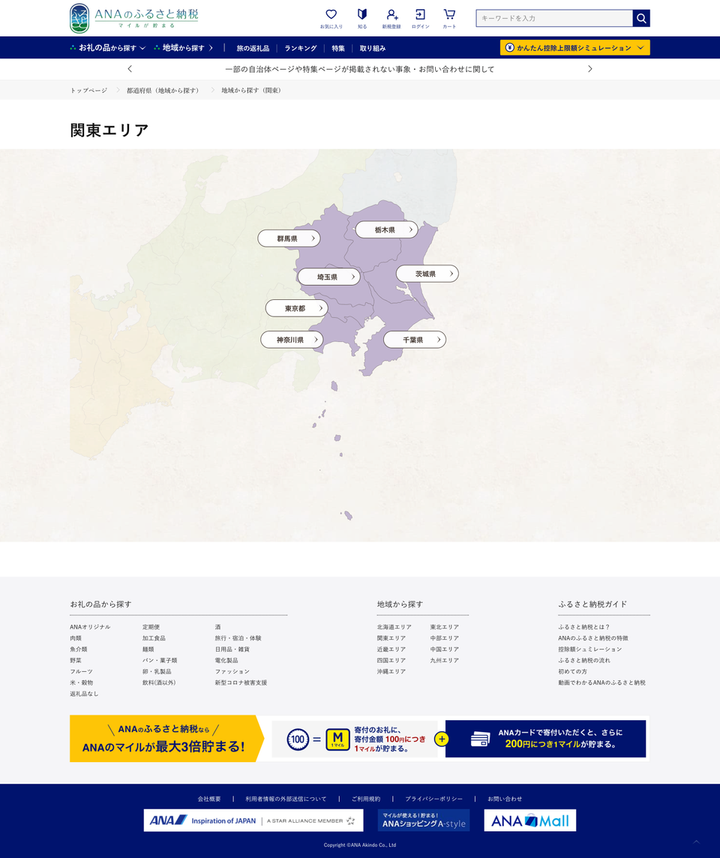Select 群馬県 on the map
The width and height of the screenshot is (720, 858).
[x=289, y=239]
